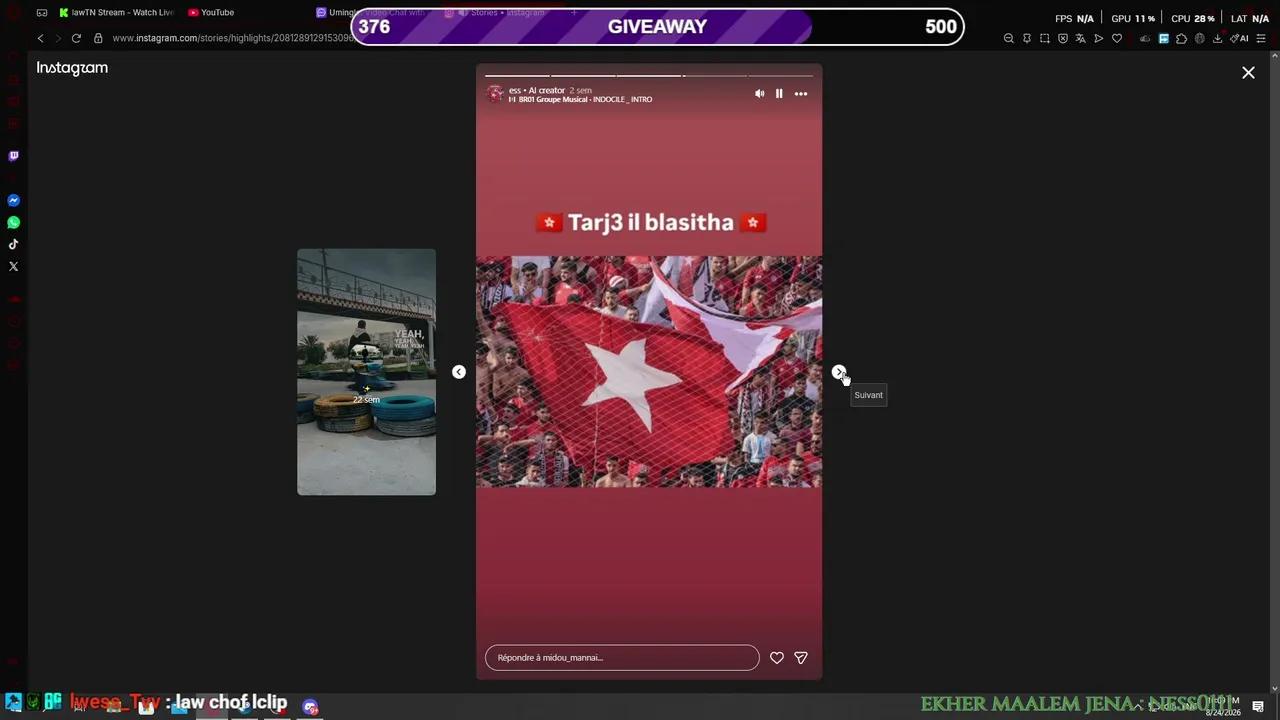Open the Instagram logo home link
The image size is (1280, 720).
pos(72,68)
